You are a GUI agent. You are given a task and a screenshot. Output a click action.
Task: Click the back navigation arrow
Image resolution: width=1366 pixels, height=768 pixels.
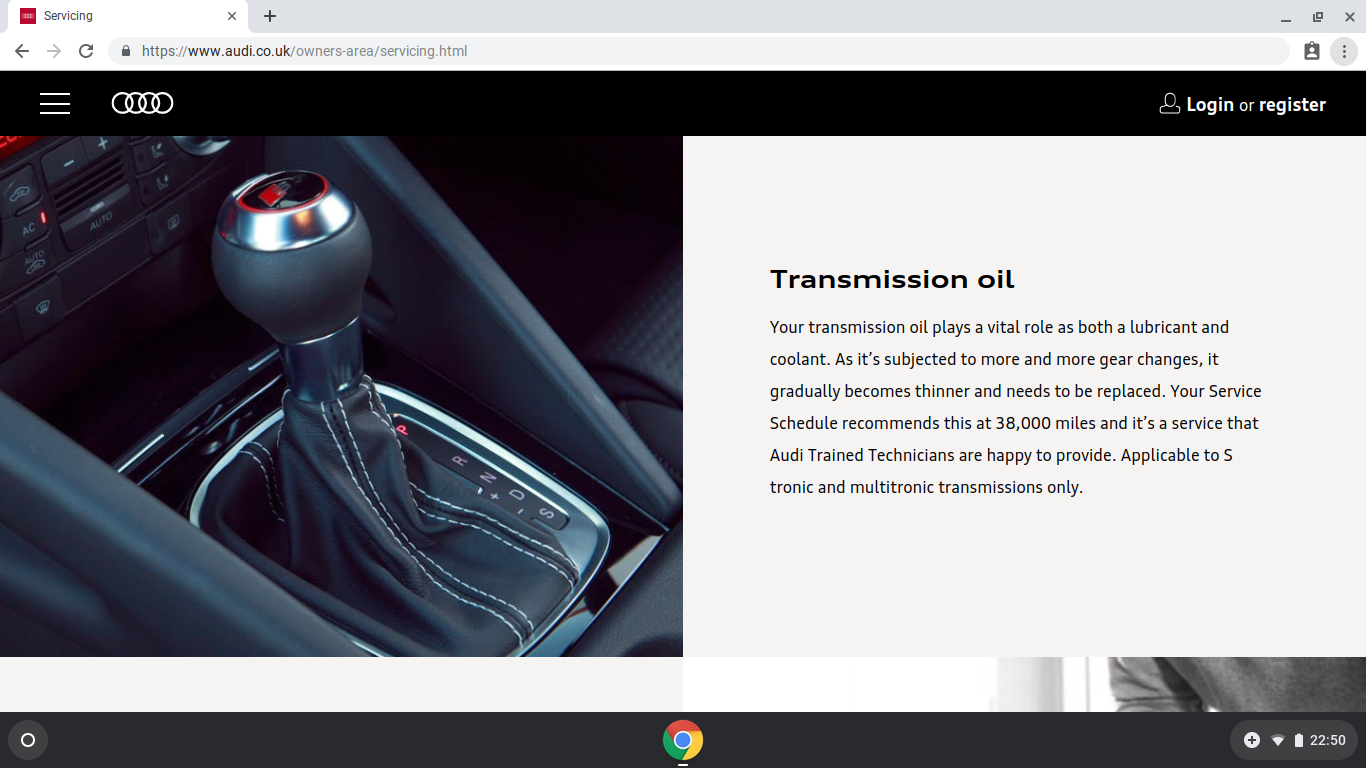pyautogui.click(x=21, y=51)
